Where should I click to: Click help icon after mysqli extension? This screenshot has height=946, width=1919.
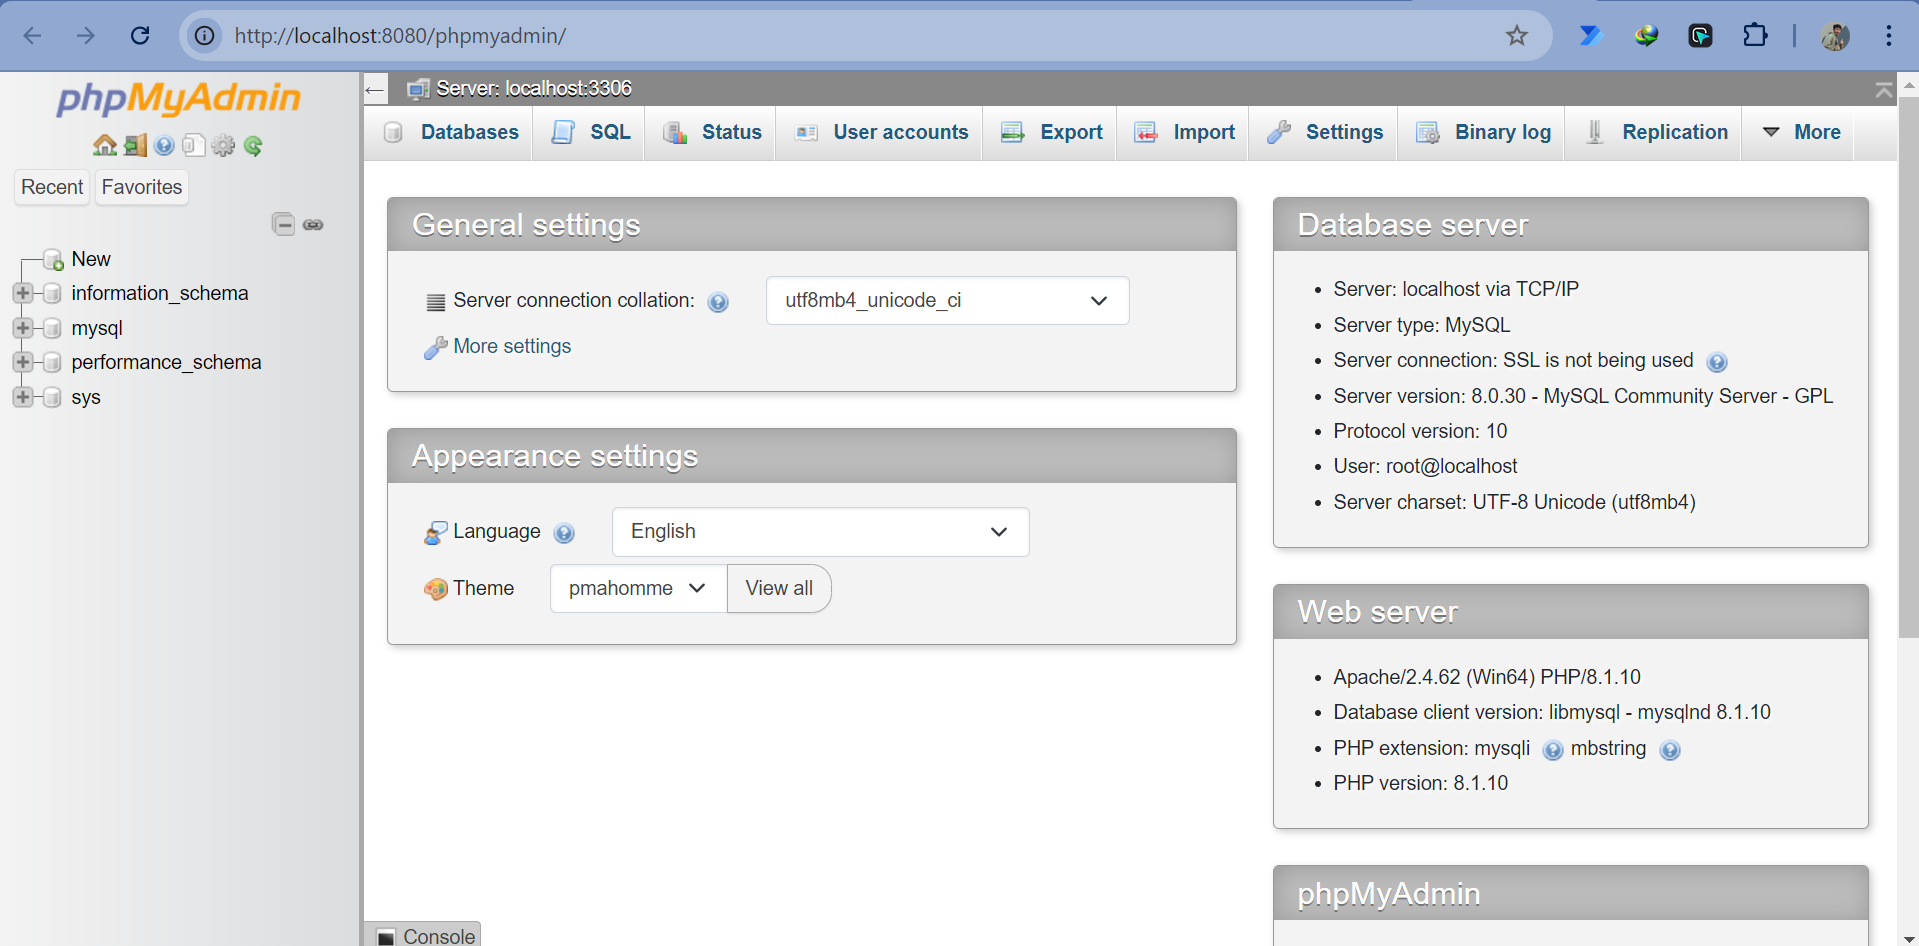tap(1553, 750)
